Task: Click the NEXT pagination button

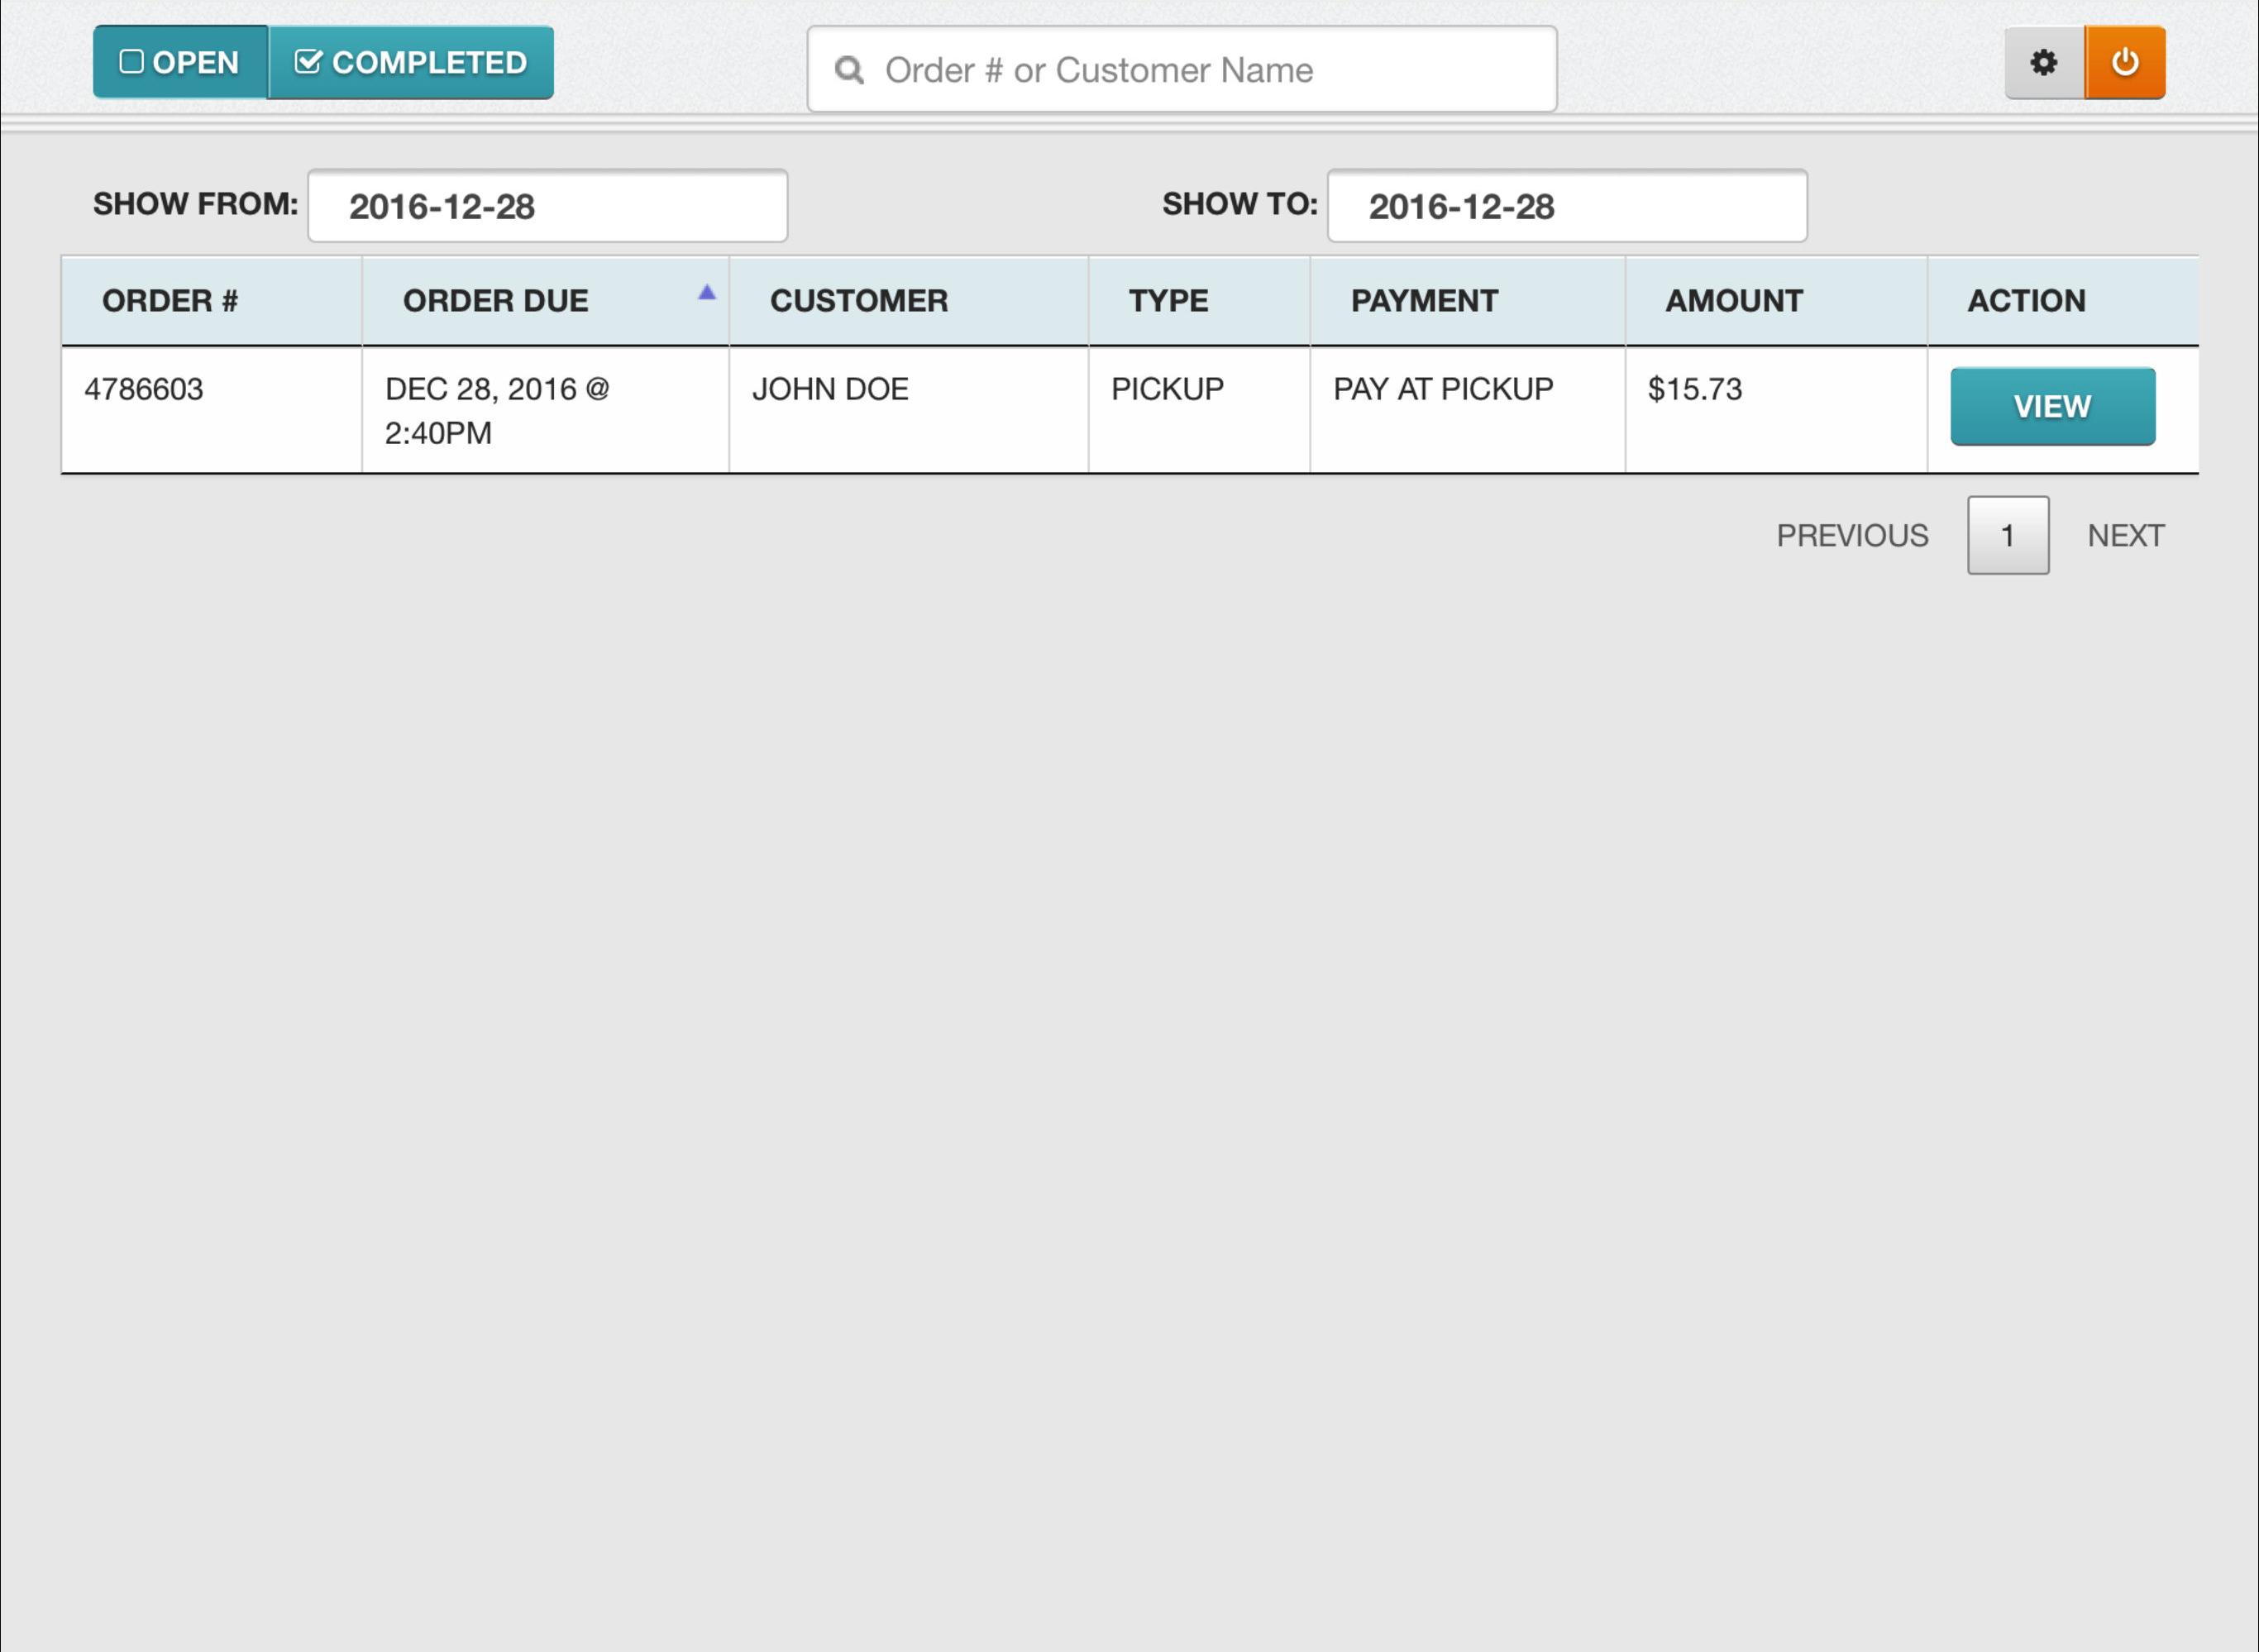Action: click(x=2126, y=535)
